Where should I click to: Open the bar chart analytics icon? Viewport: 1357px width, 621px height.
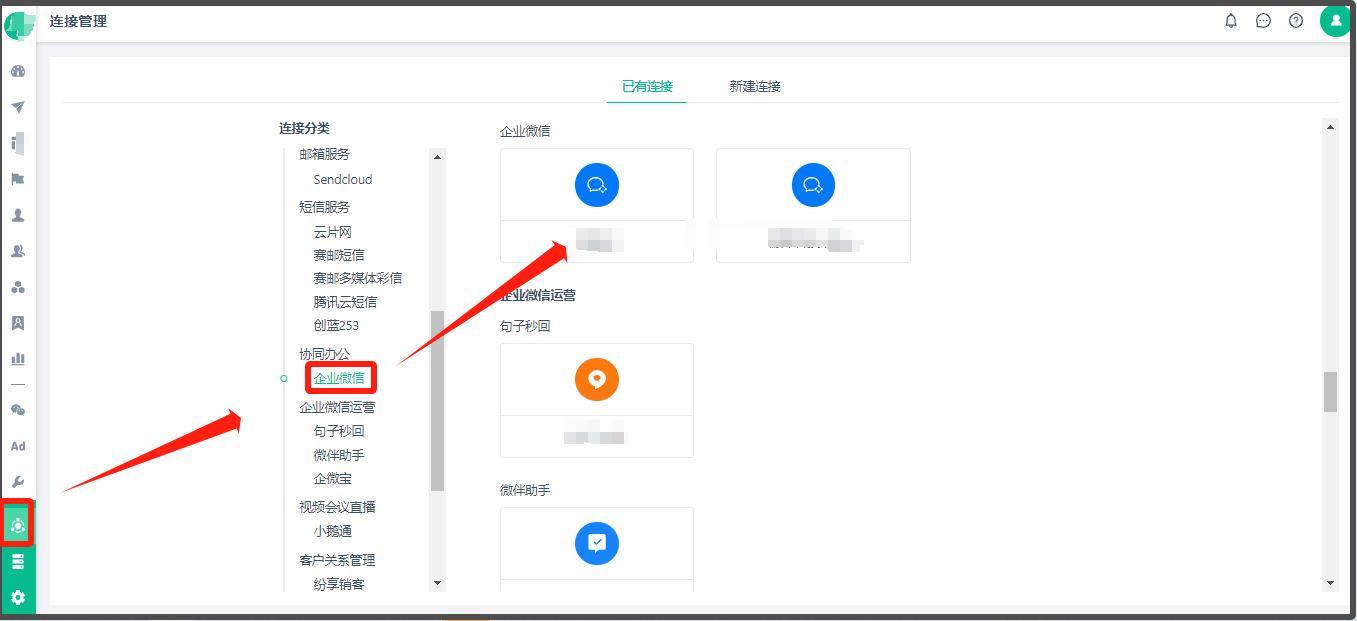point(18,358)
